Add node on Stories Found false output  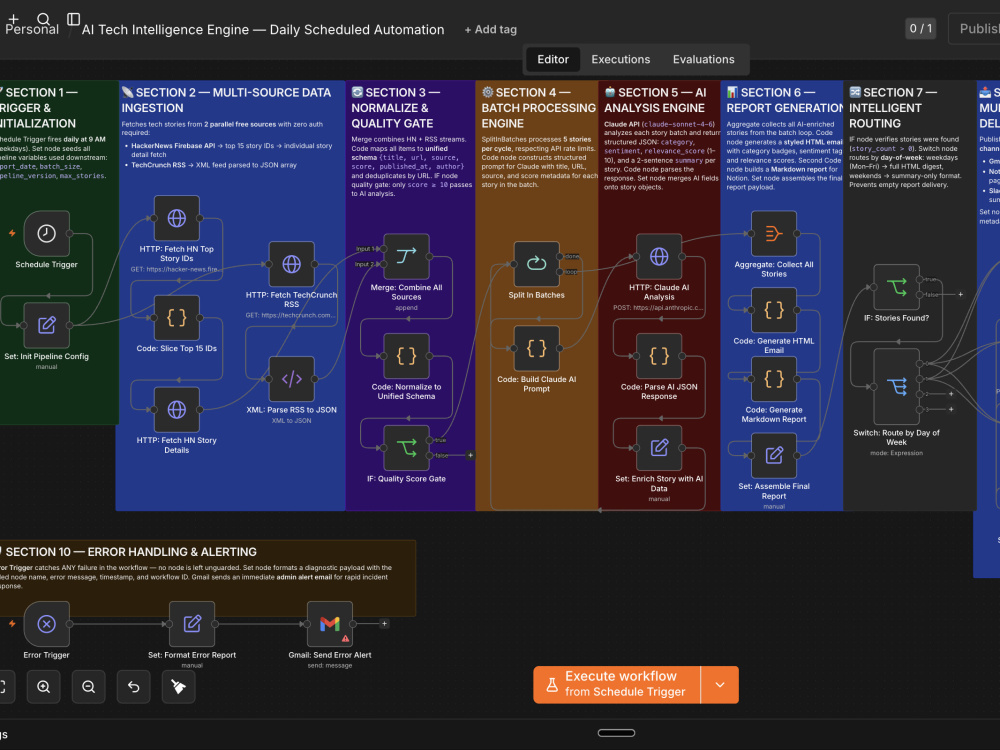point(960,295)
